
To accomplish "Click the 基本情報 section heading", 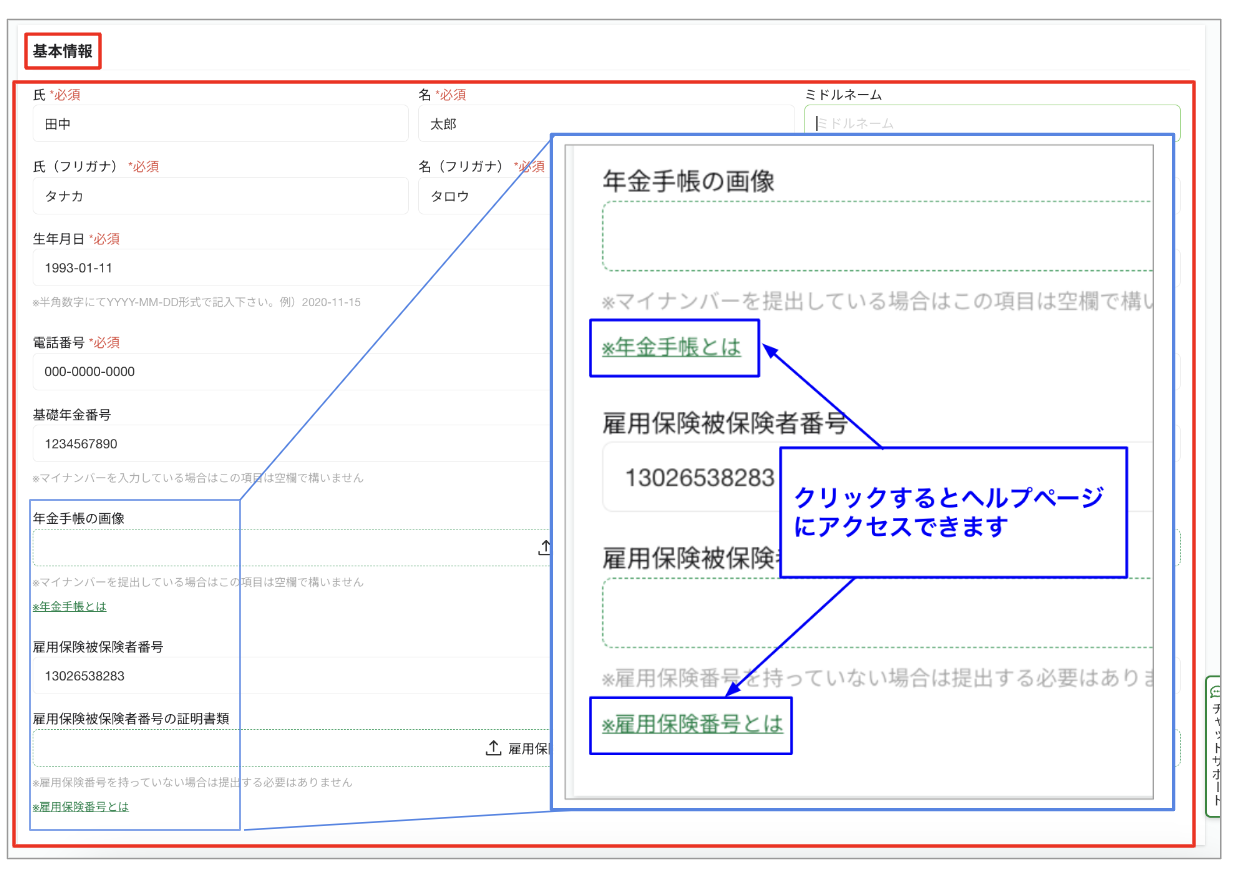I will (63, 51).
